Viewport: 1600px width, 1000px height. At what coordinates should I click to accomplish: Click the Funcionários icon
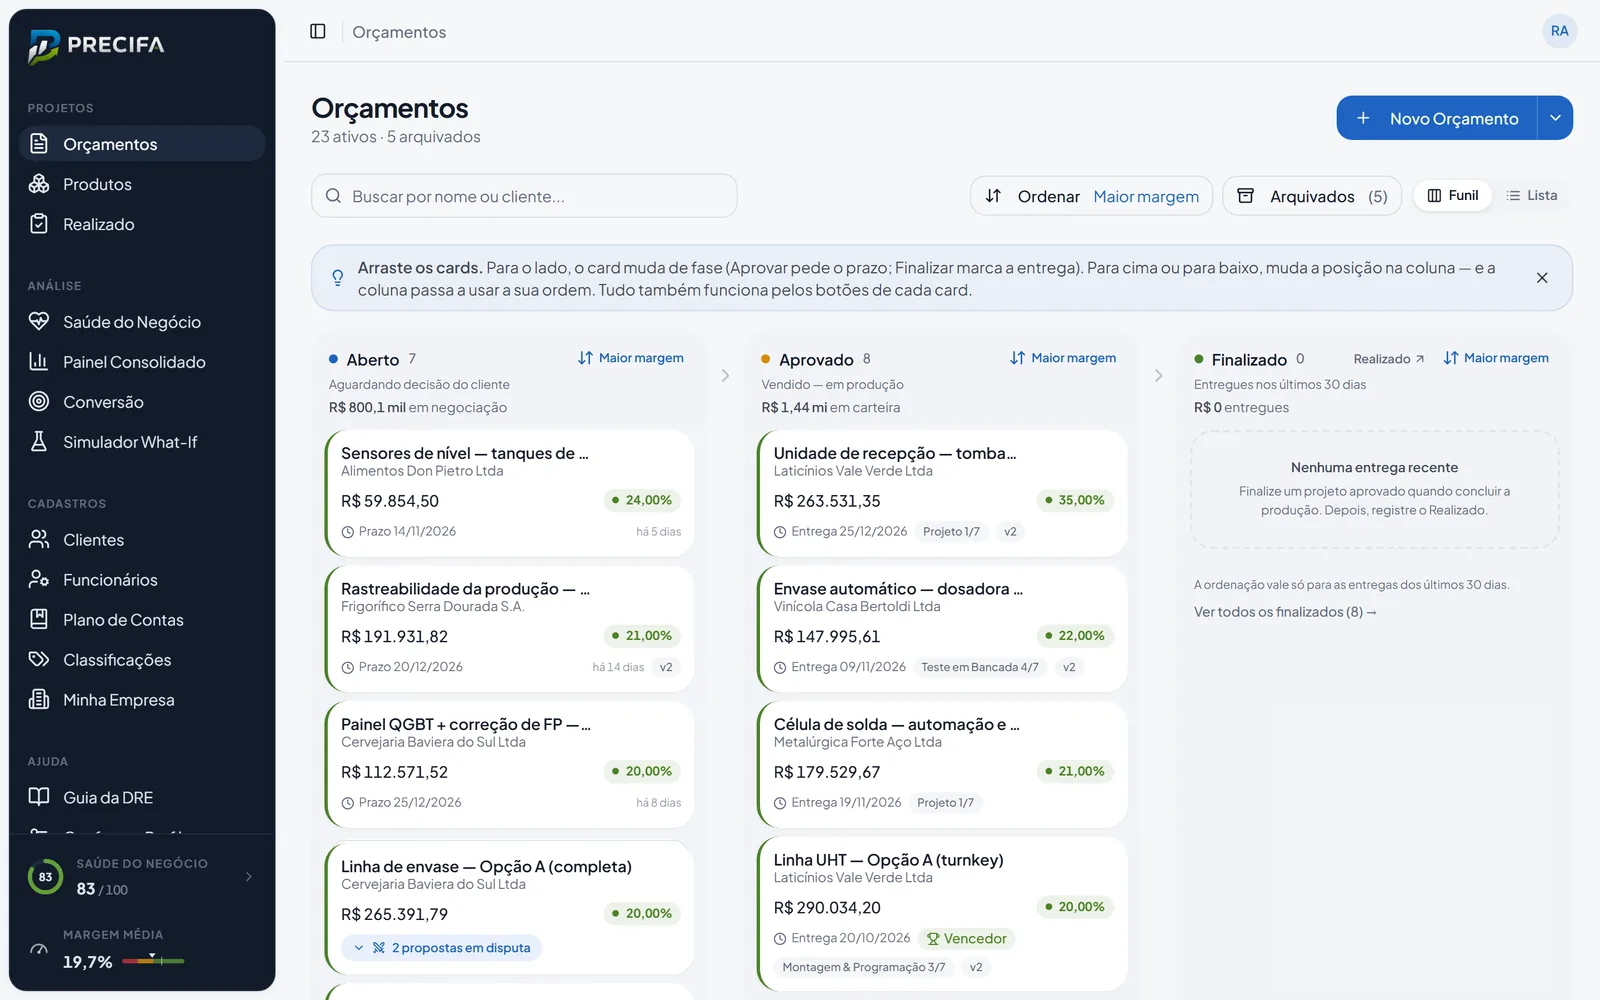39,580
